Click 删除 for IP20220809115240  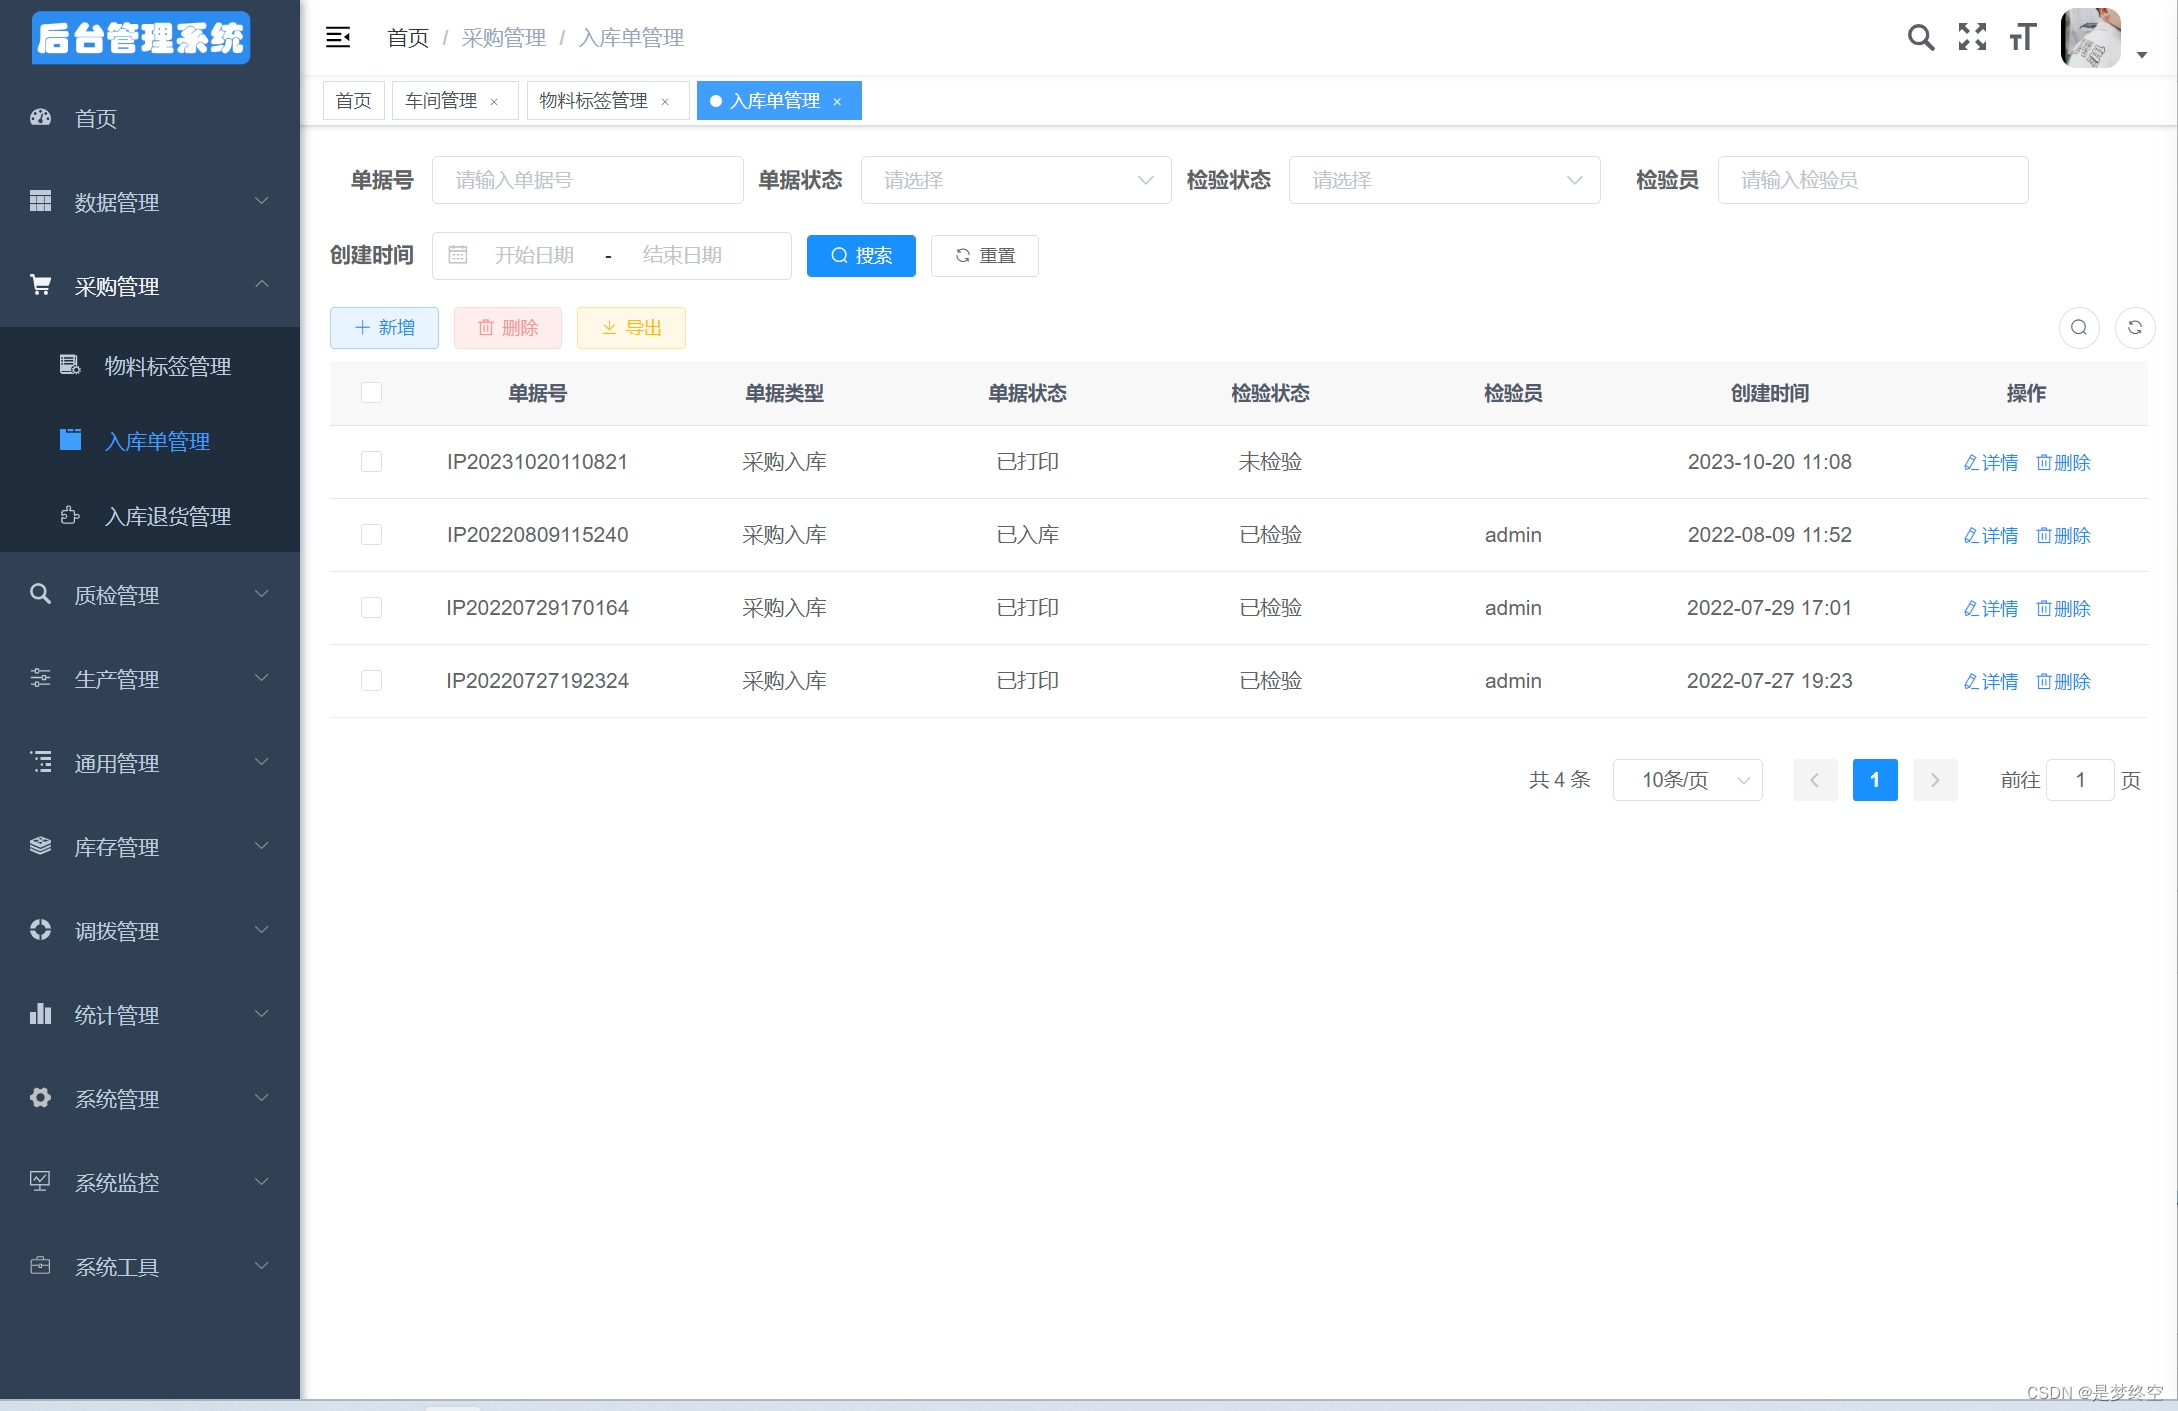(x=2063, y=535)
